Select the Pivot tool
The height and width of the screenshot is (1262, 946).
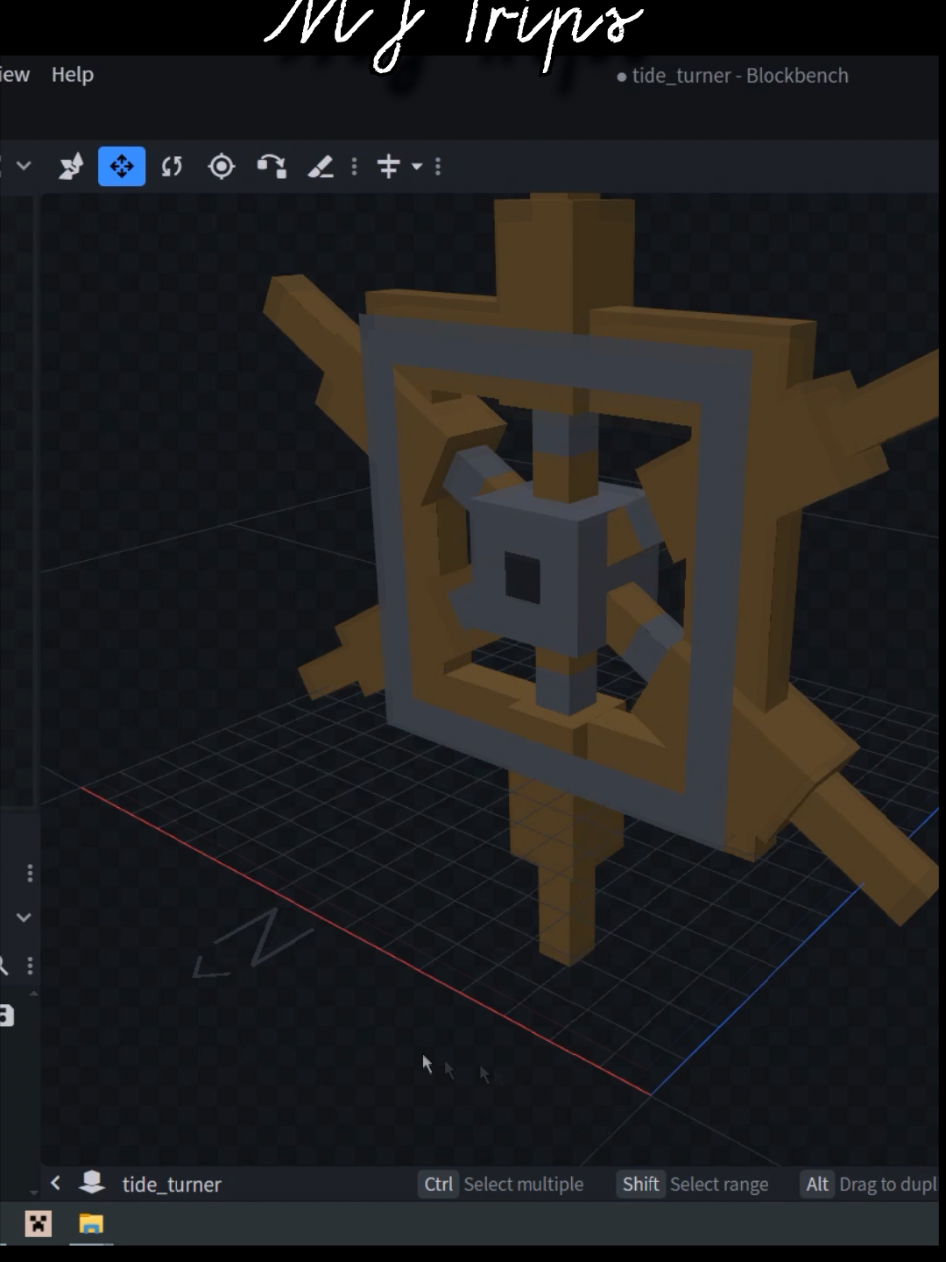[221, 166]
